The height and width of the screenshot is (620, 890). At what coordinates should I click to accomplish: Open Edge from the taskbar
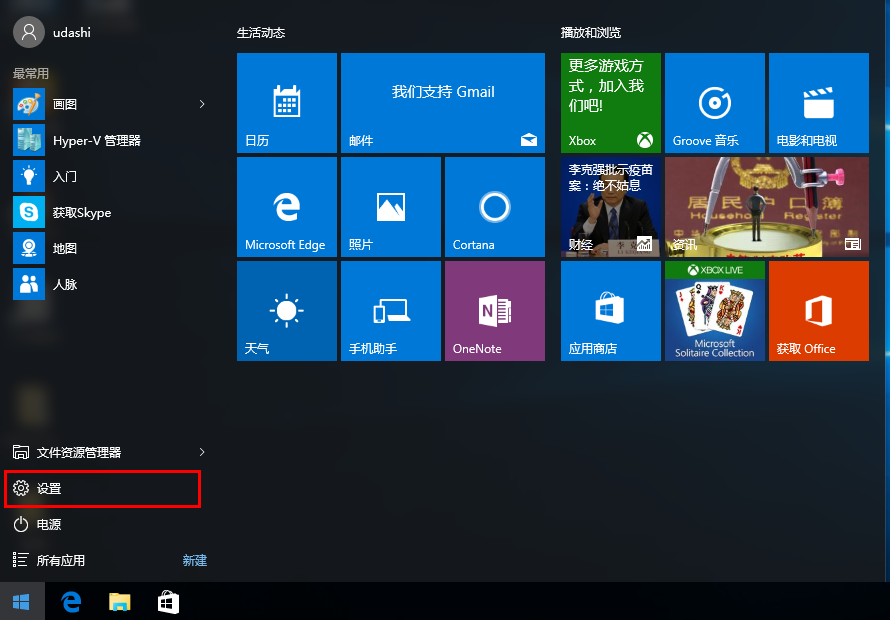pos(71,601)
